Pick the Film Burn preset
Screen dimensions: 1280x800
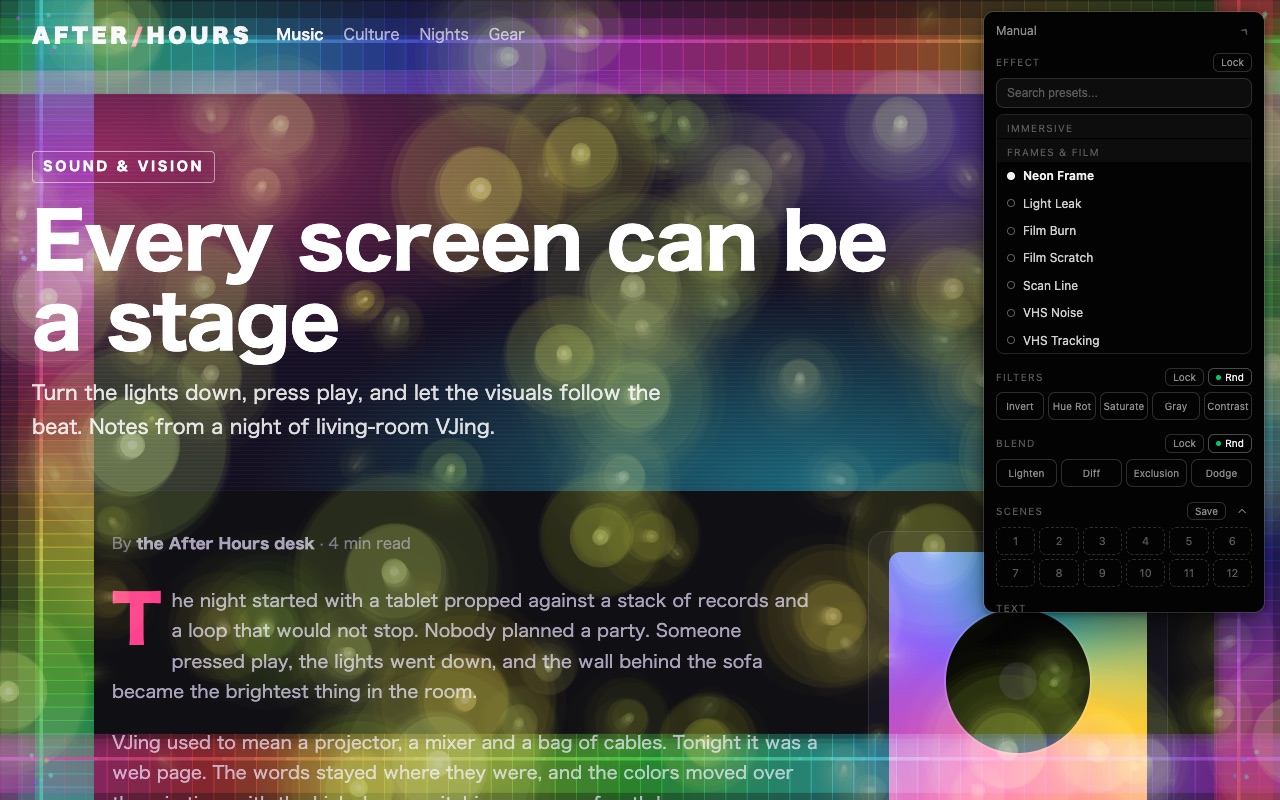[x=1124, y=230]
